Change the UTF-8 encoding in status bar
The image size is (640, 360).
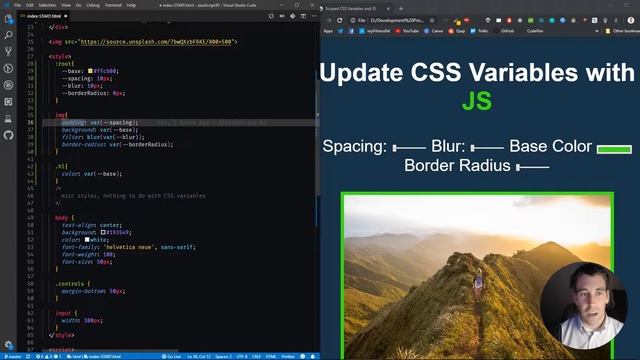[x=242, y=356]
